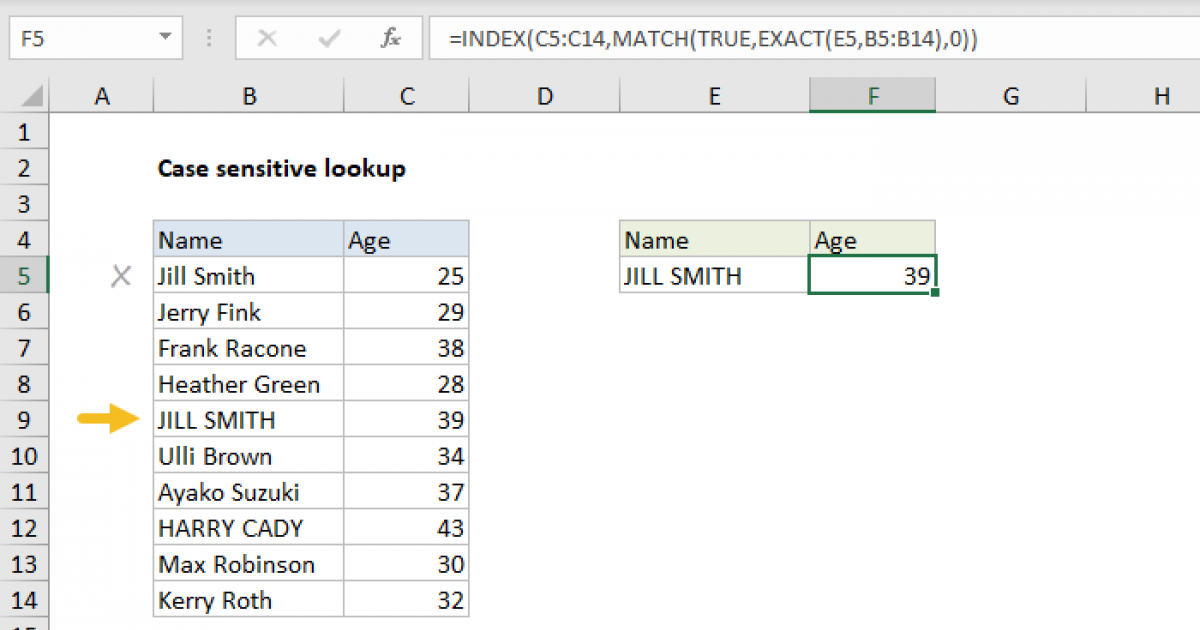Select the 'Frank Racone' cell
Viewport: 1200px width, 630px height.
coord(249,348)
